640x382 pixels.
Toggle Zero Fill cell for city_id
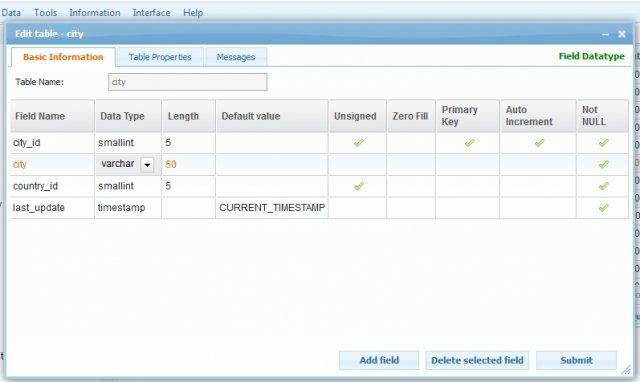411,143
